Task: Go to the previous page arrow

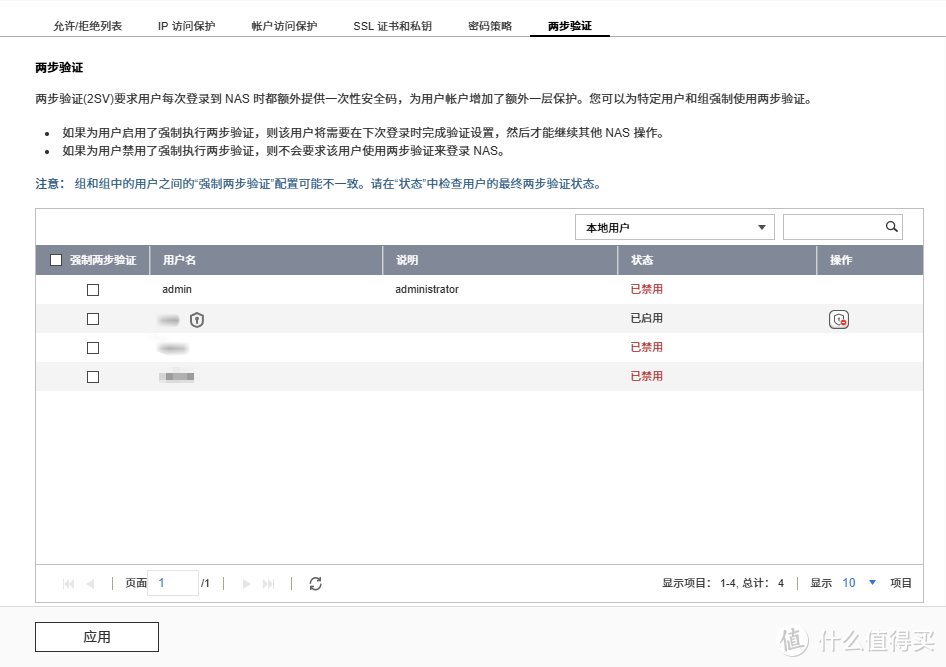Action: pos(90,583)
